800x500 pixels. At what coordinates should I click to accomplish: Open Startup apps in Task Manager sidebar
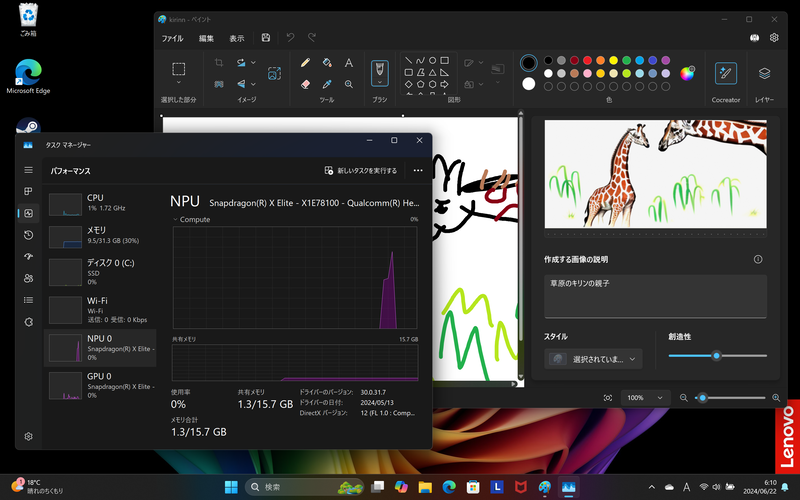pos(29,257)
